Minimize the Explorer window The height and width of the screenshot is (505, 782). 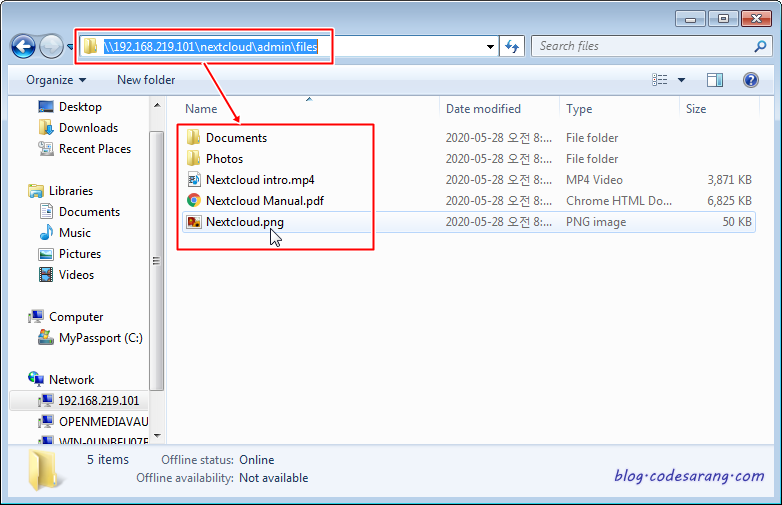click(x=690, y=19)
